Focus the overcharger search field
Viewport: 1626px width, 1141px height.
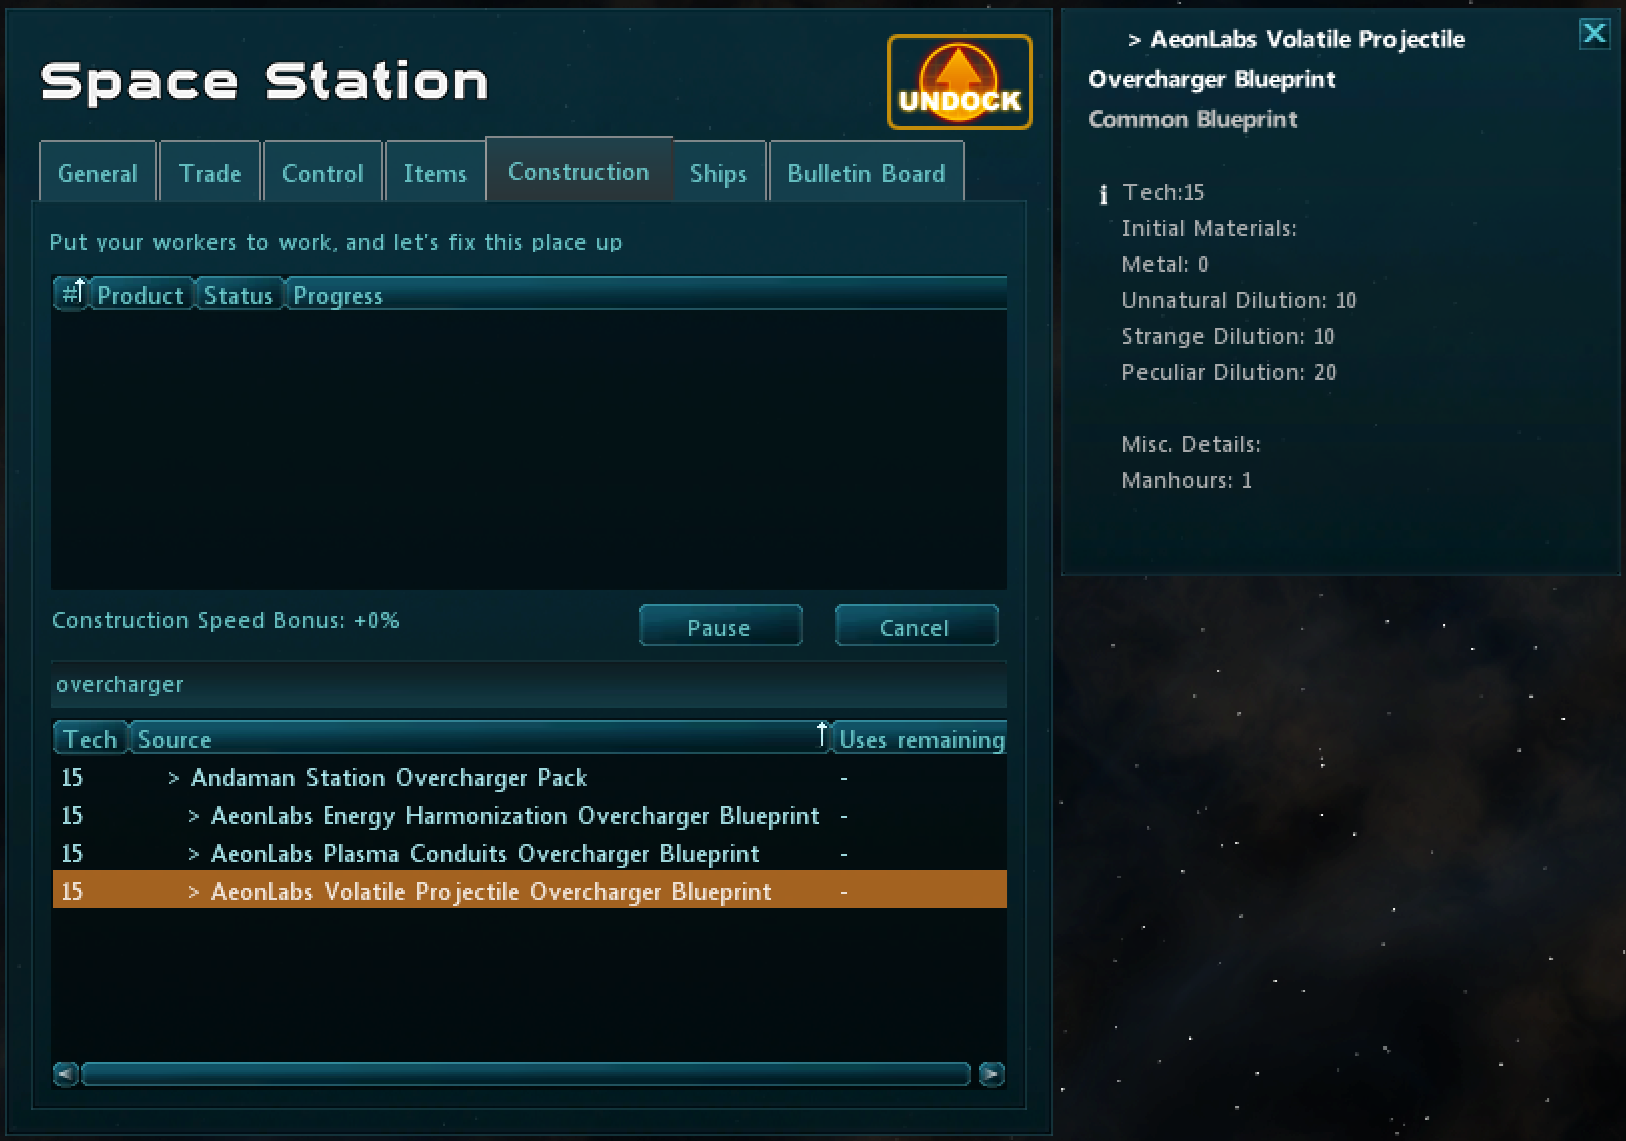pyautogui.click(x=528, y=685)
